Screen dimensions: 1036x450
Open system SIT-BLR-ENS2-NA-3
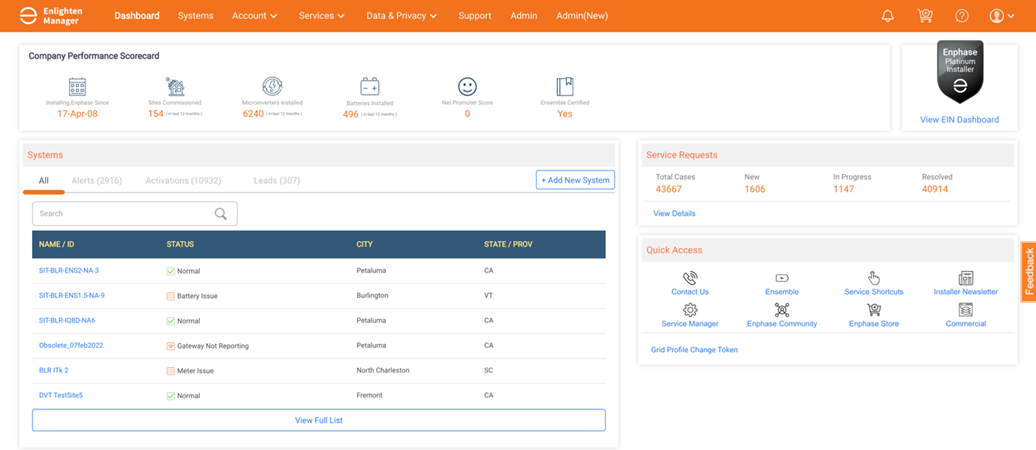pyautogui.click(x=69, y=270)
